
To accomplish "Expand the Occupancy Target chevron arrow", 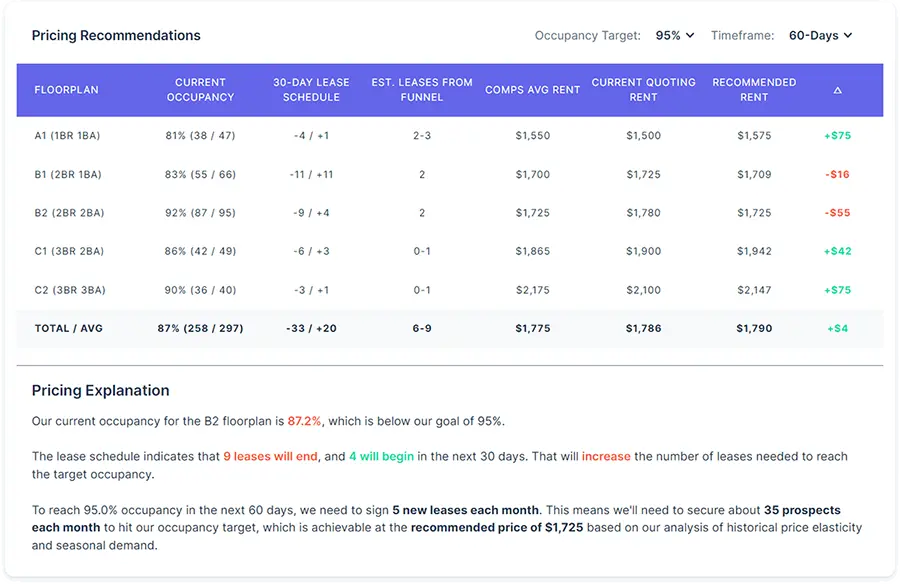I will coord(688,35).
